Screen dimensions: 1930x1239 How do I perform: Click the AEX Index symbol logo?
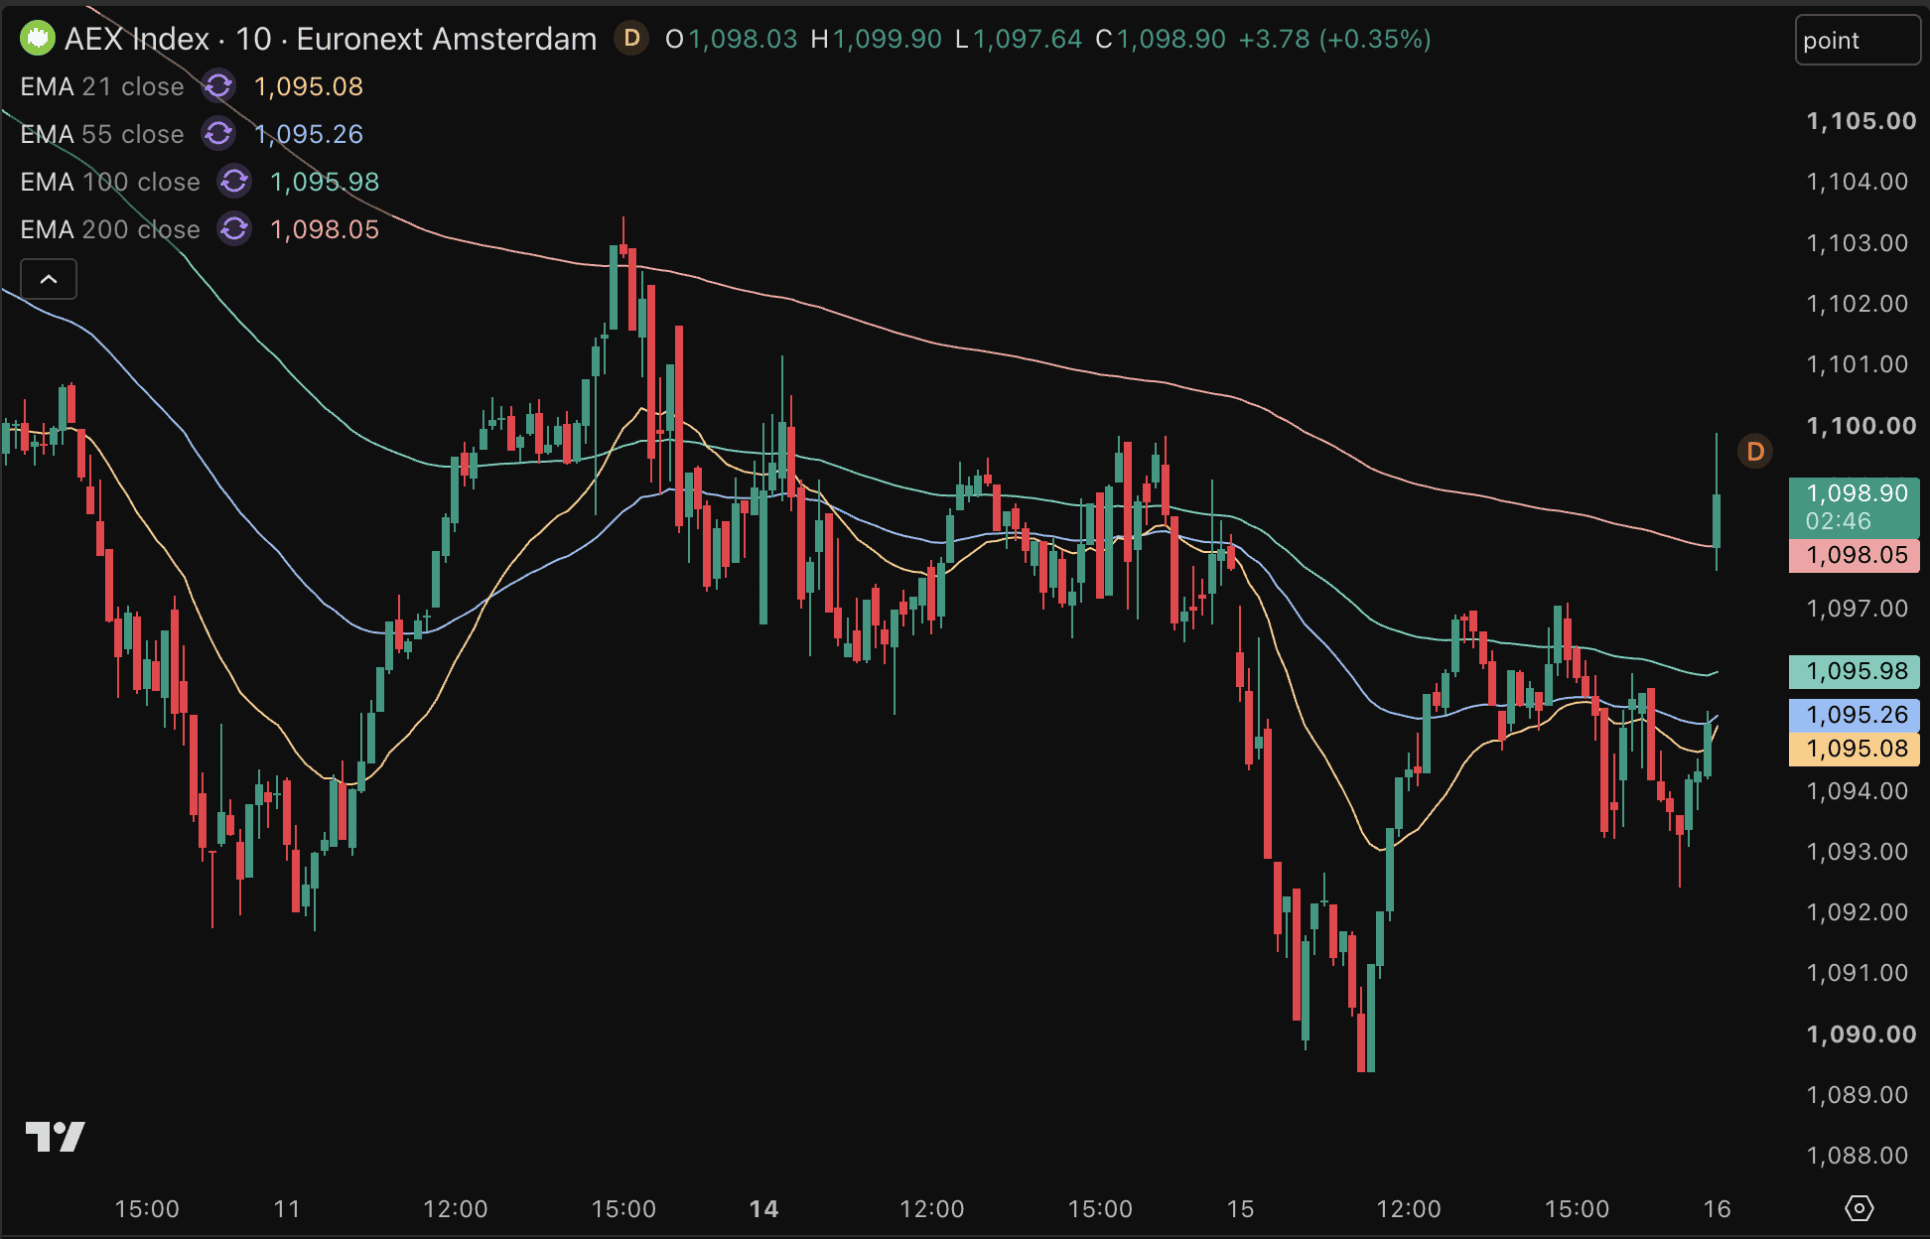pos(38,39)
